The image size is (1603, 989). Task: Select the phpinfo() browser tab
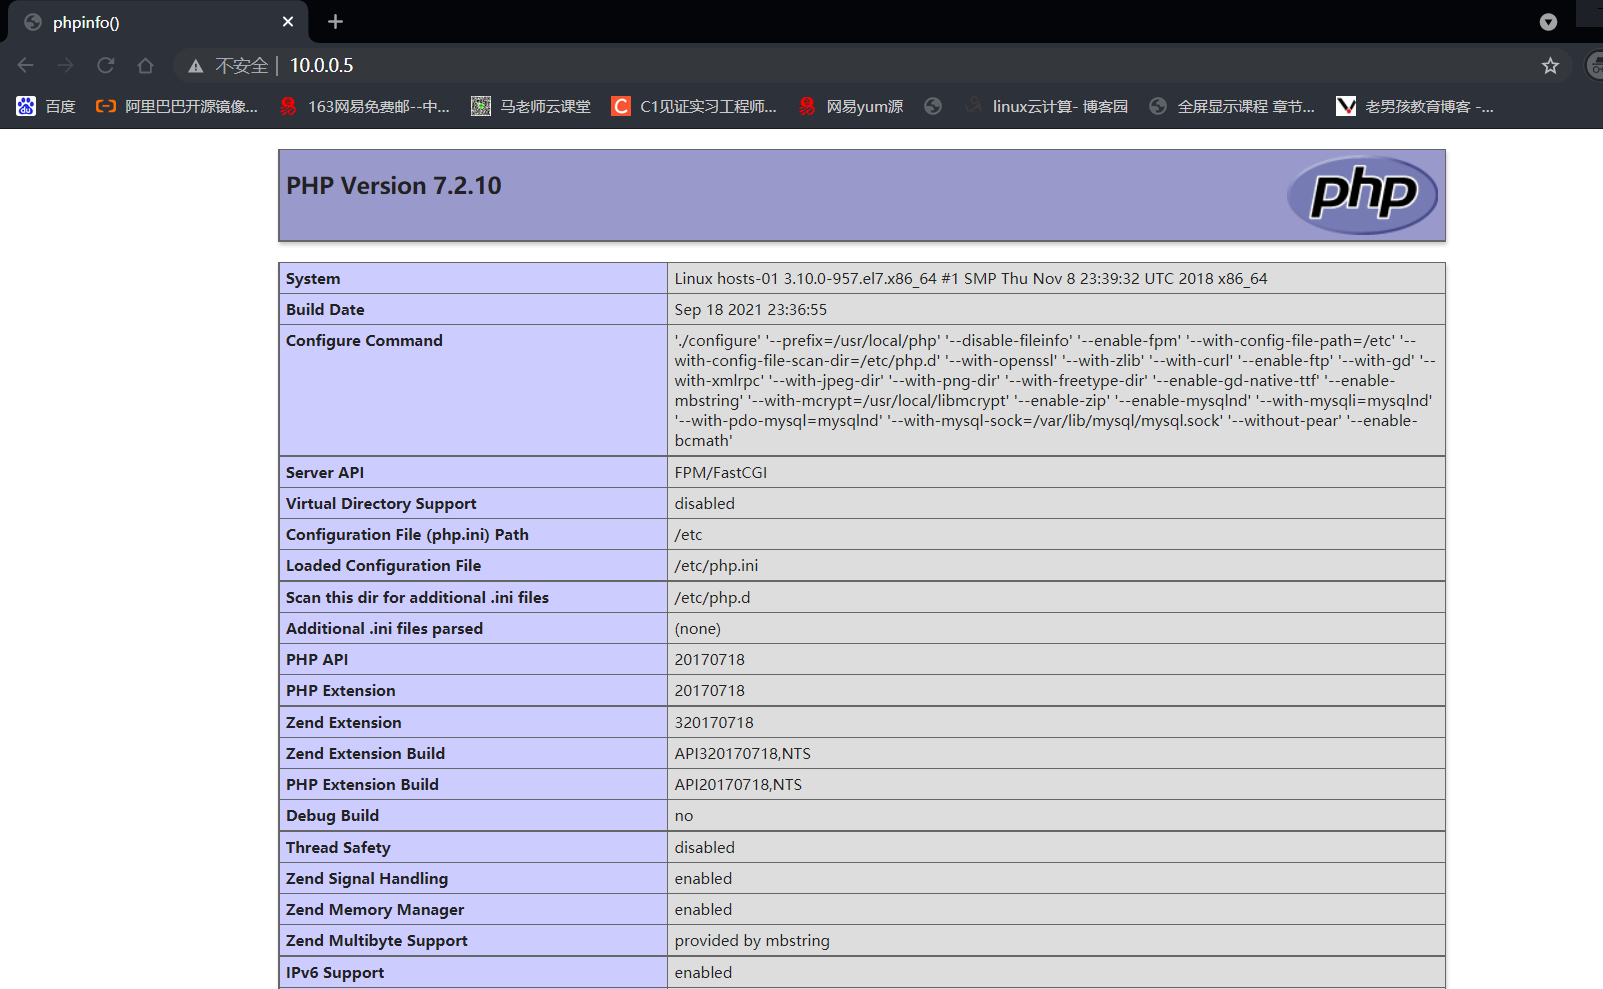pos(160,22)
